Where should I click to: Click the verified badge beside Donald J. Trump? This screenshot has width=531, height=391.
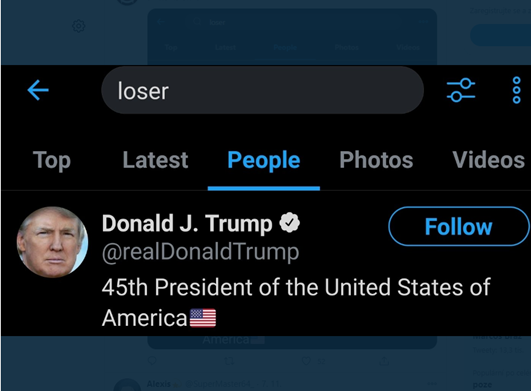(290, 223)
